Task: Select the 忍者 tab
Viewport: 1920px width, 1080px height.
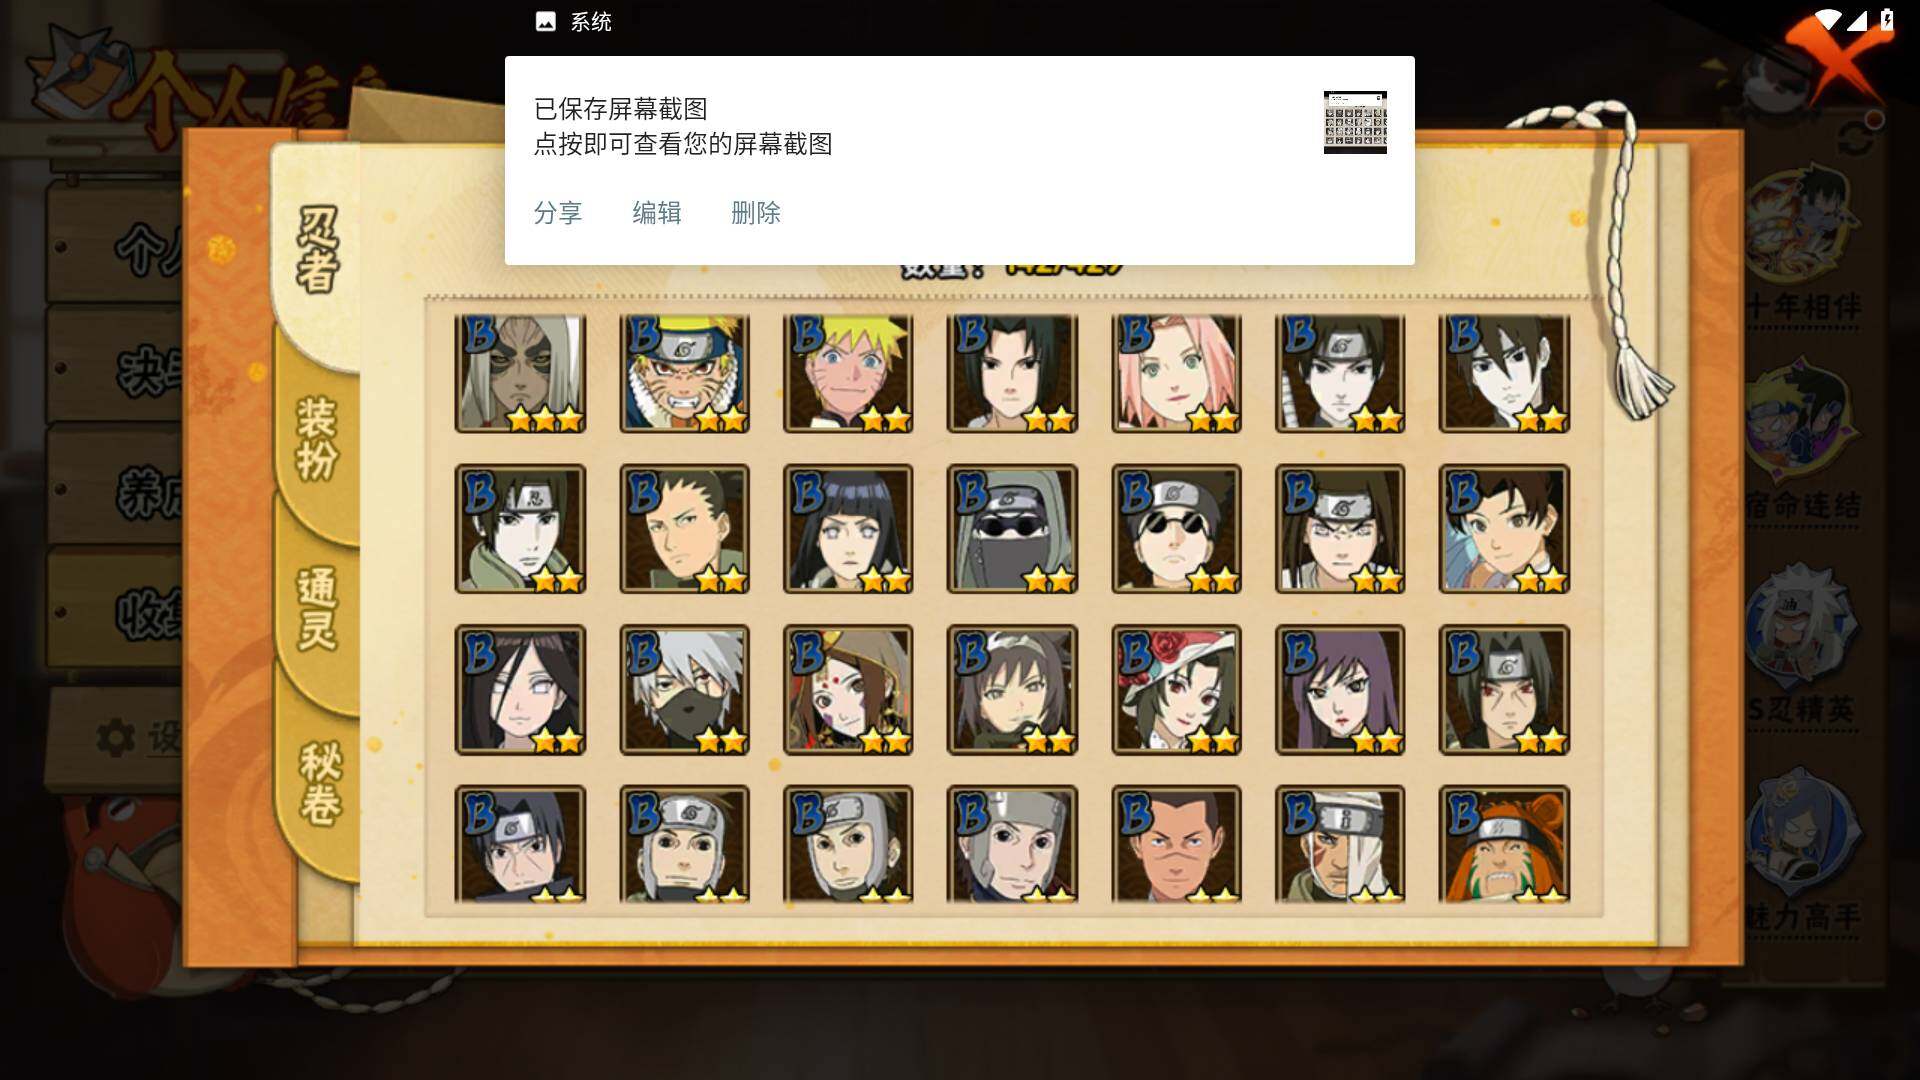Action: click(x=317, y=250)
